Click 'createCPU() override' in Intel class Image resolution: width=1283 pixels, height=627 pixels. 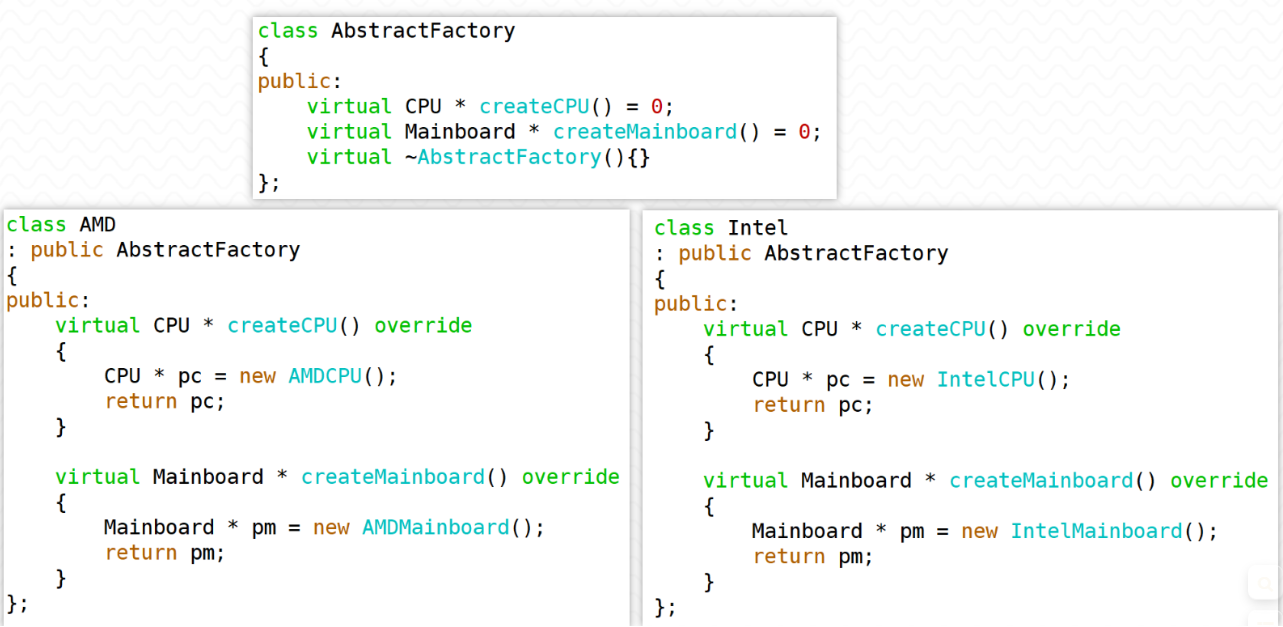coord(998,329)
